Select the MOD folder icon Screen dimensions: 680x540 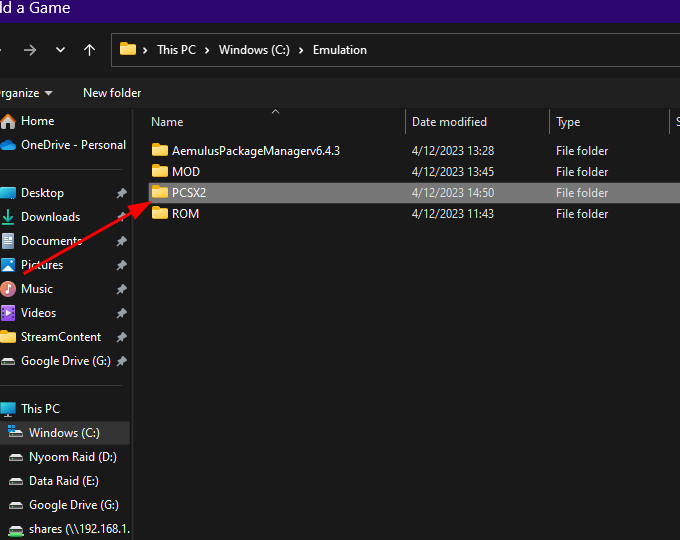tap(160, 171)
